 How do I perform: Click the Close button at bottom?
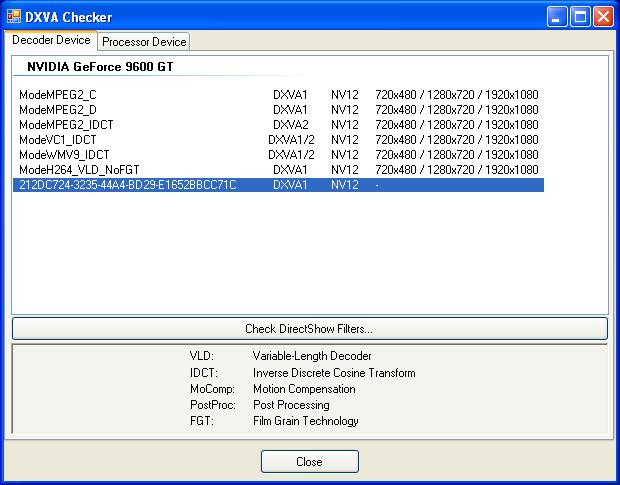point(310,462)
